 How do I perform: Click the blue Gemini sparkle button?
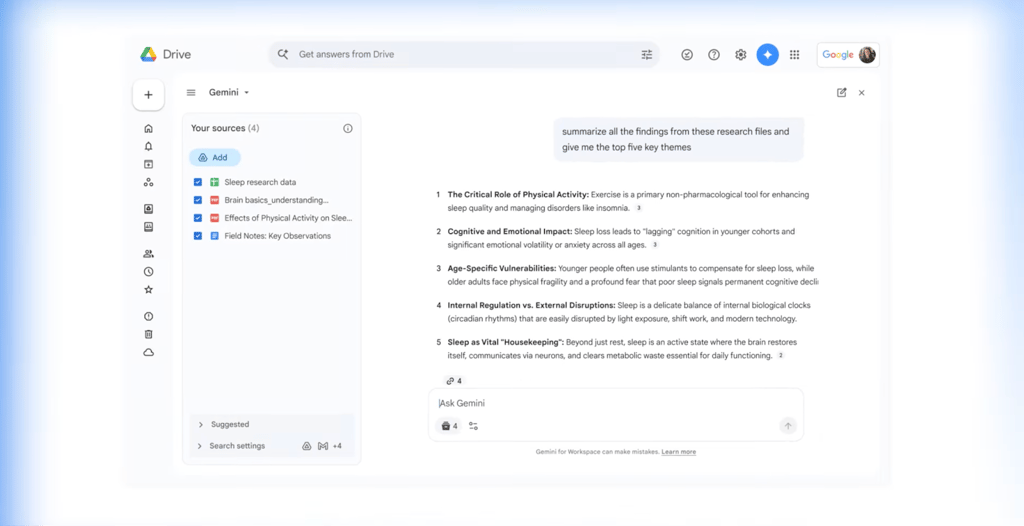click(767, 55)
